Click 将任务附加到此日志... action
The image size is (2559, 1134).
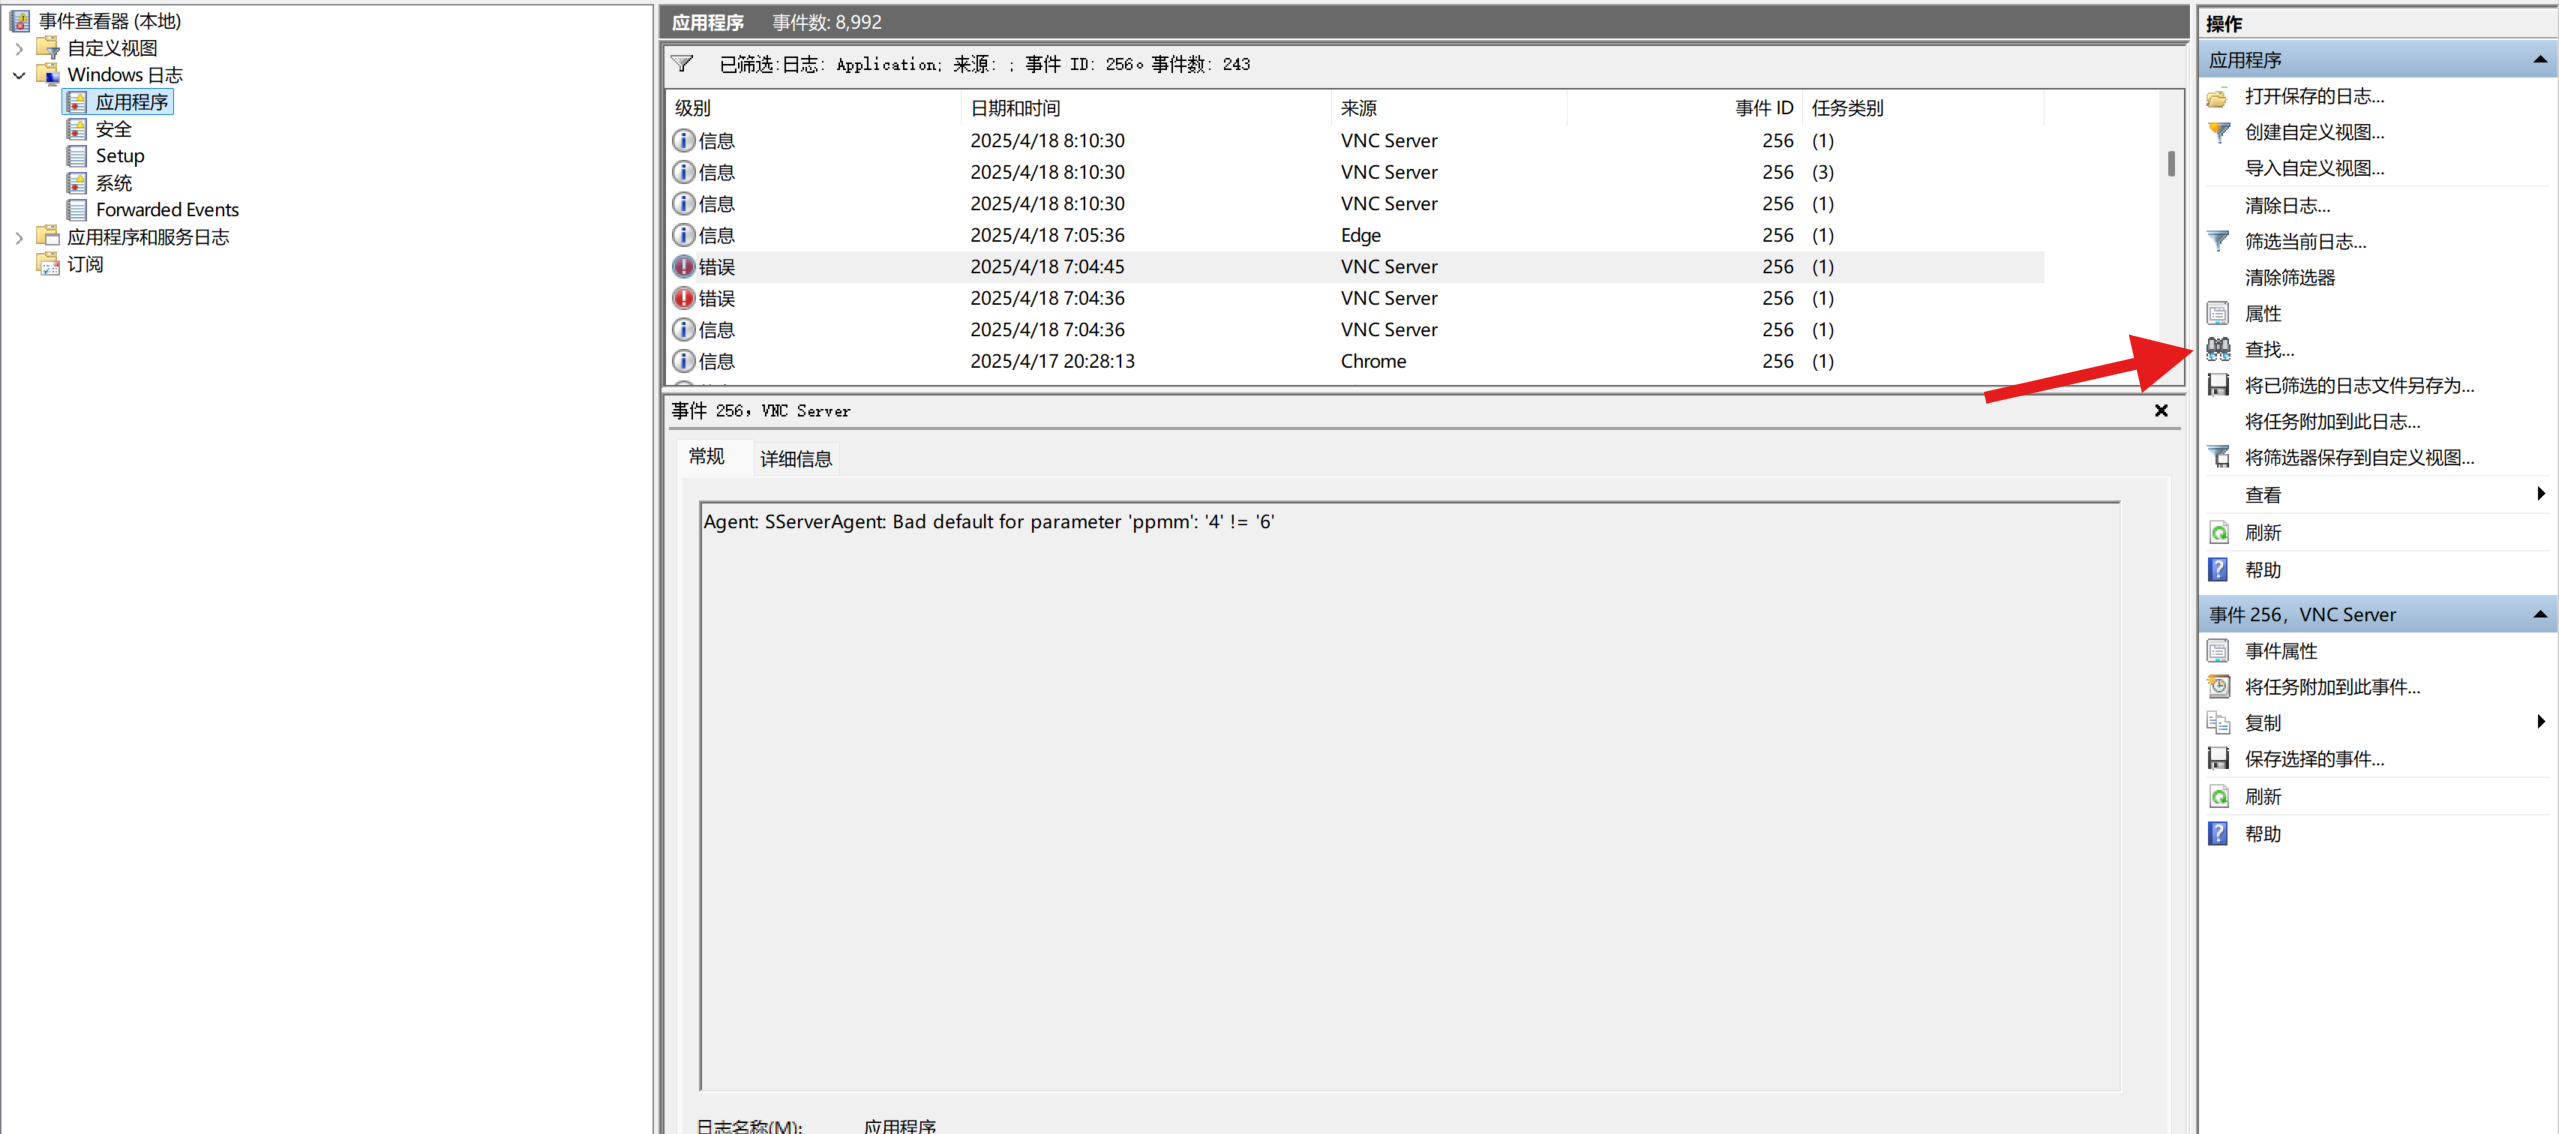click(2332, 421)
